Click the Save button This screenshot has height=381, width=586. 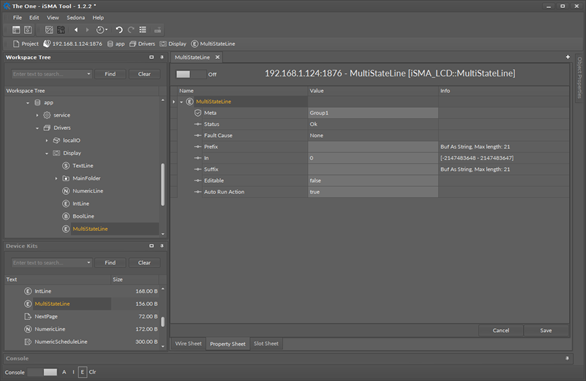[546, 330]
